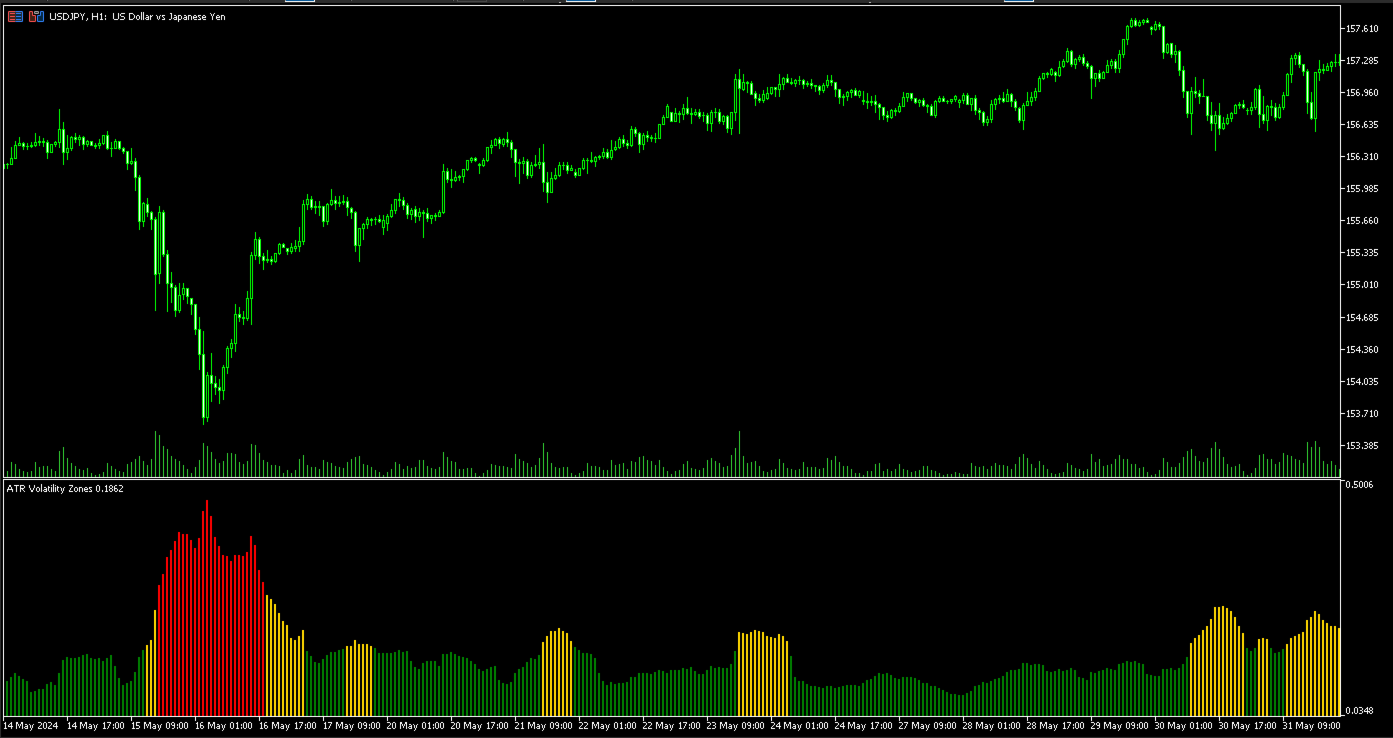Screen dimensions: 1393x738
Task: Click the 17 May 09:00 time label
Action: tap(354, 725)
